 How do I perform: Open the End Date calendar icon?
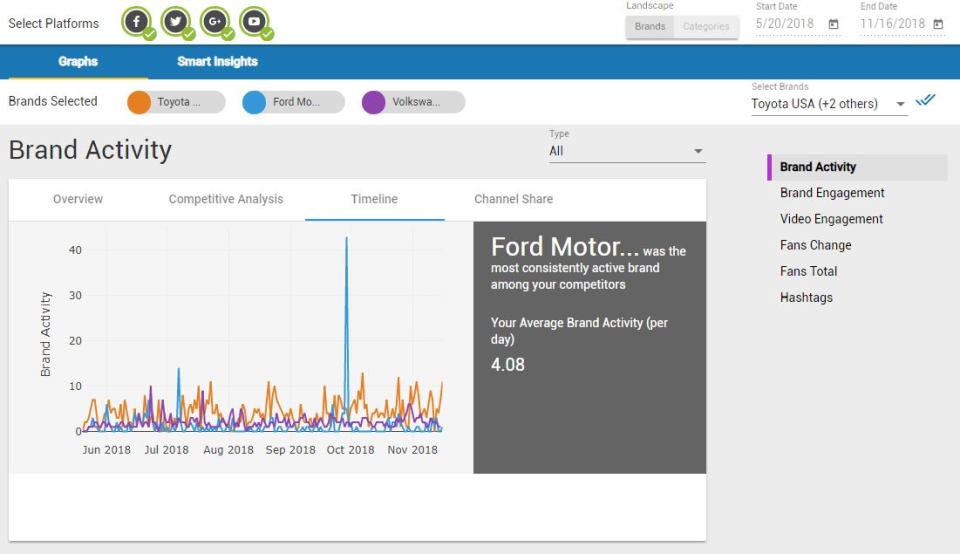tap(937, 24)
